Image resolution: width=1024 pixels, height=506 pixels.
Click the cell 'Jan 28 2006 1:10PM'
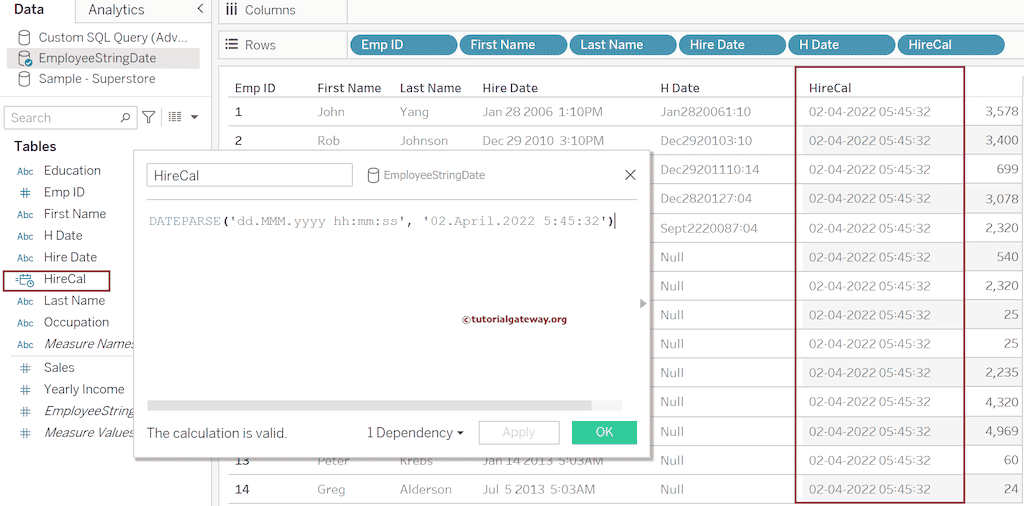point(543,112)
